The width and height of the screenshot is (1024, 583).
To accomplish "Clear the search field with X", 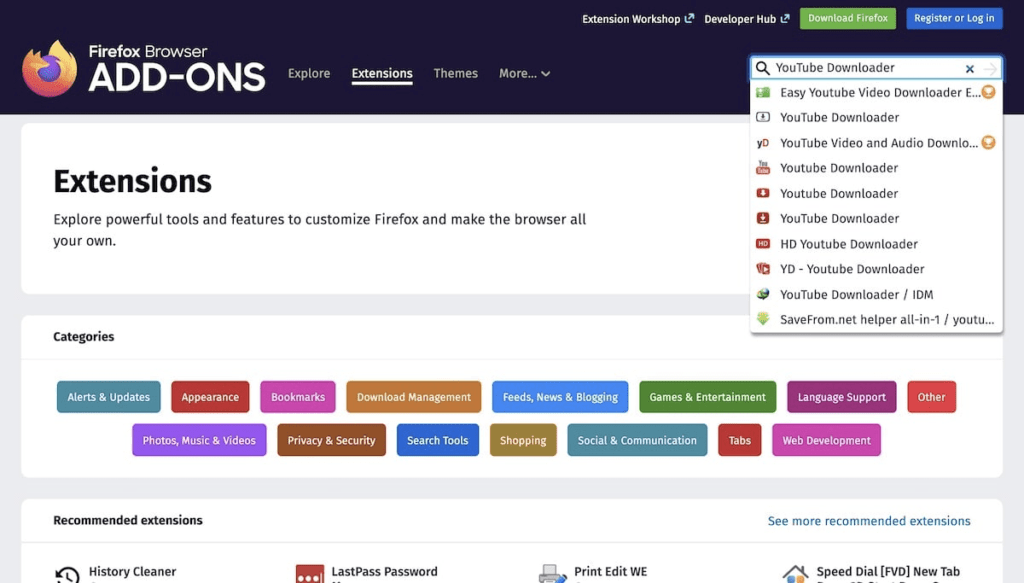I will pos(970,69).
